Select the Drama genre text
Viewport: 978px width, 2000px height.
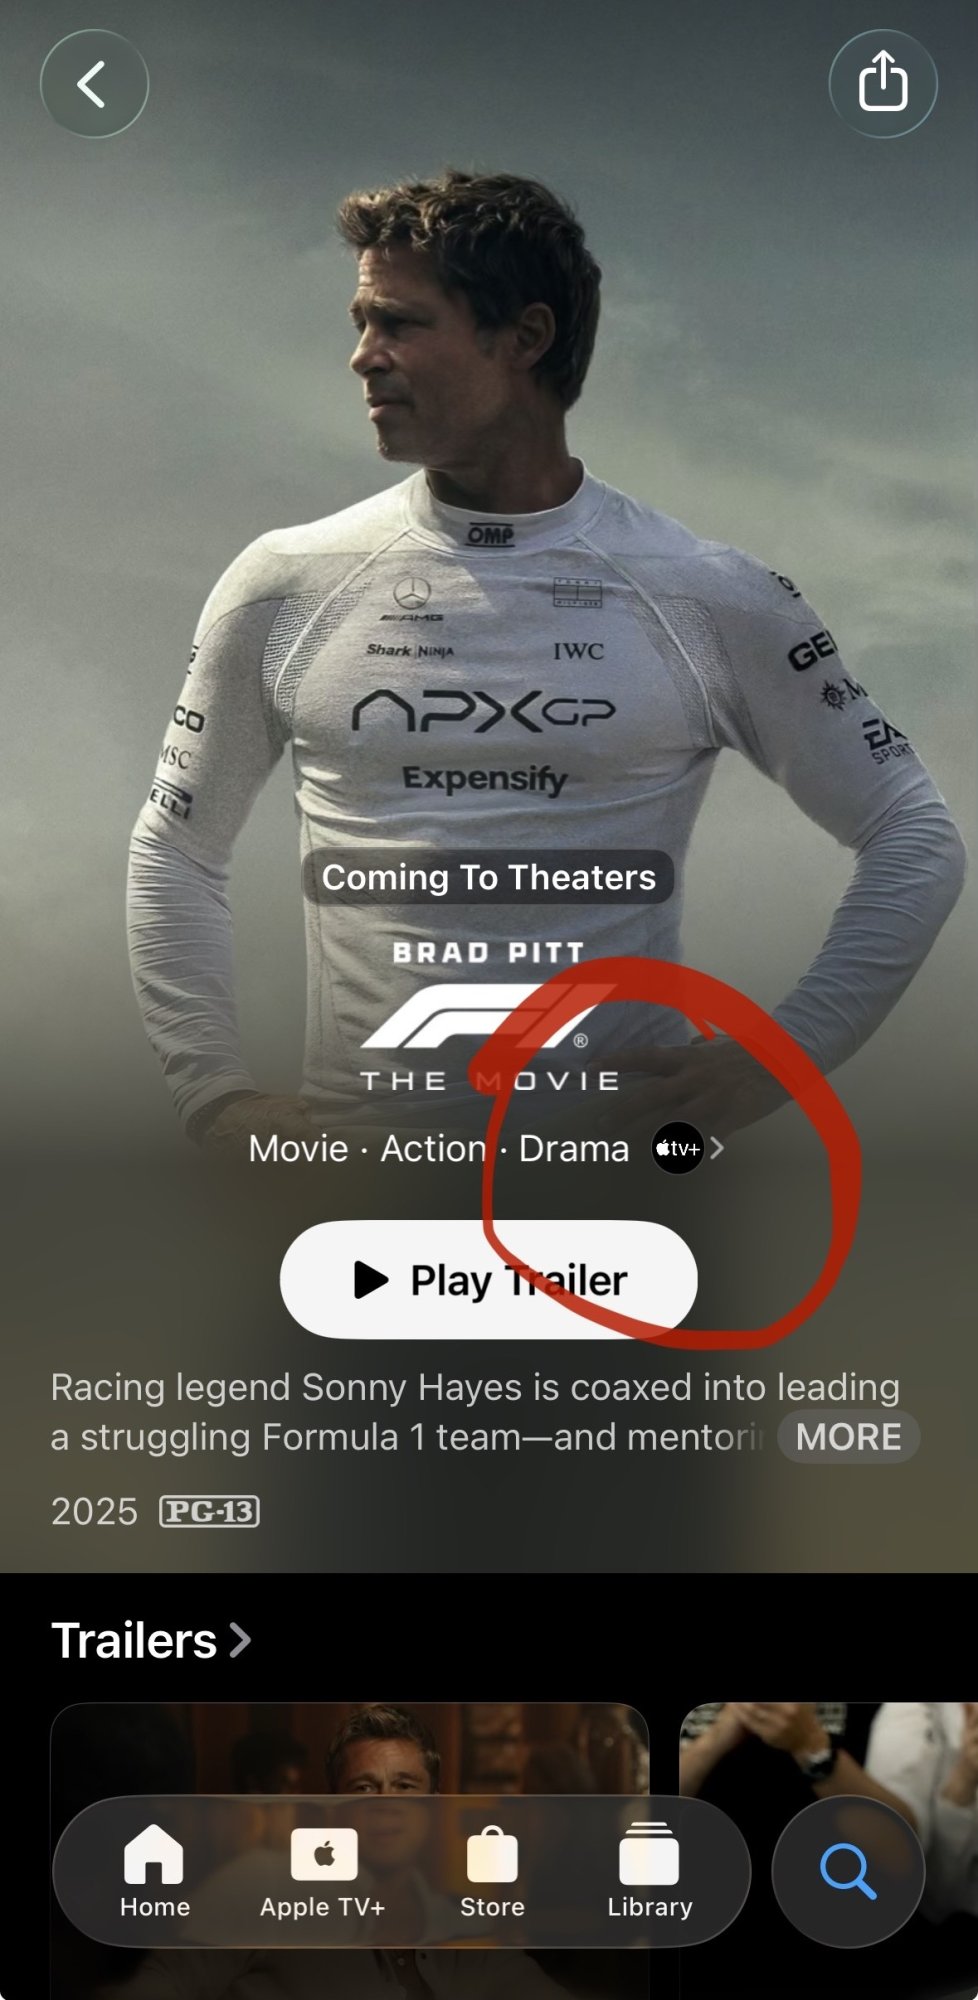[x=574, y=1149]
